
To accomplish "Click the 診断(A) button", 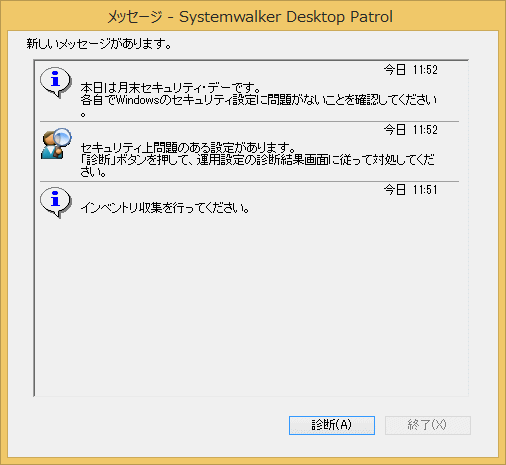I will (332, 425).
